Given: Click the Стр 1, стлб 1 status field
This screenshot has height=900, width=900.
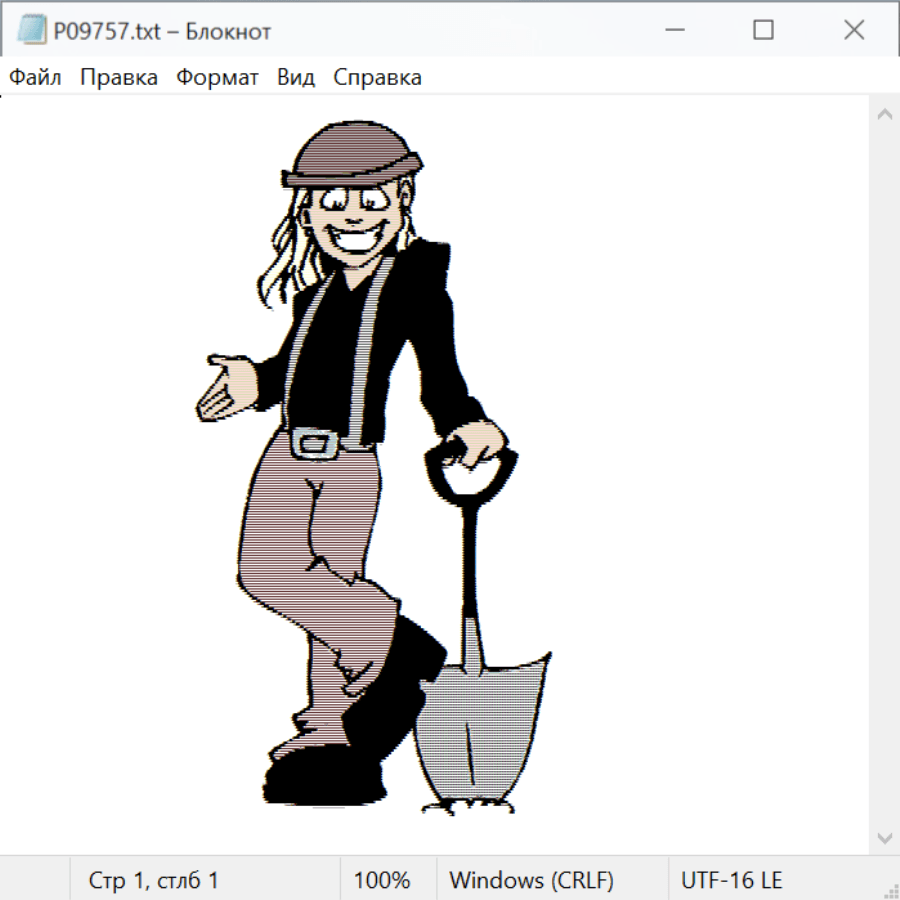Looking at the screenshot, I should click(153, 880).
